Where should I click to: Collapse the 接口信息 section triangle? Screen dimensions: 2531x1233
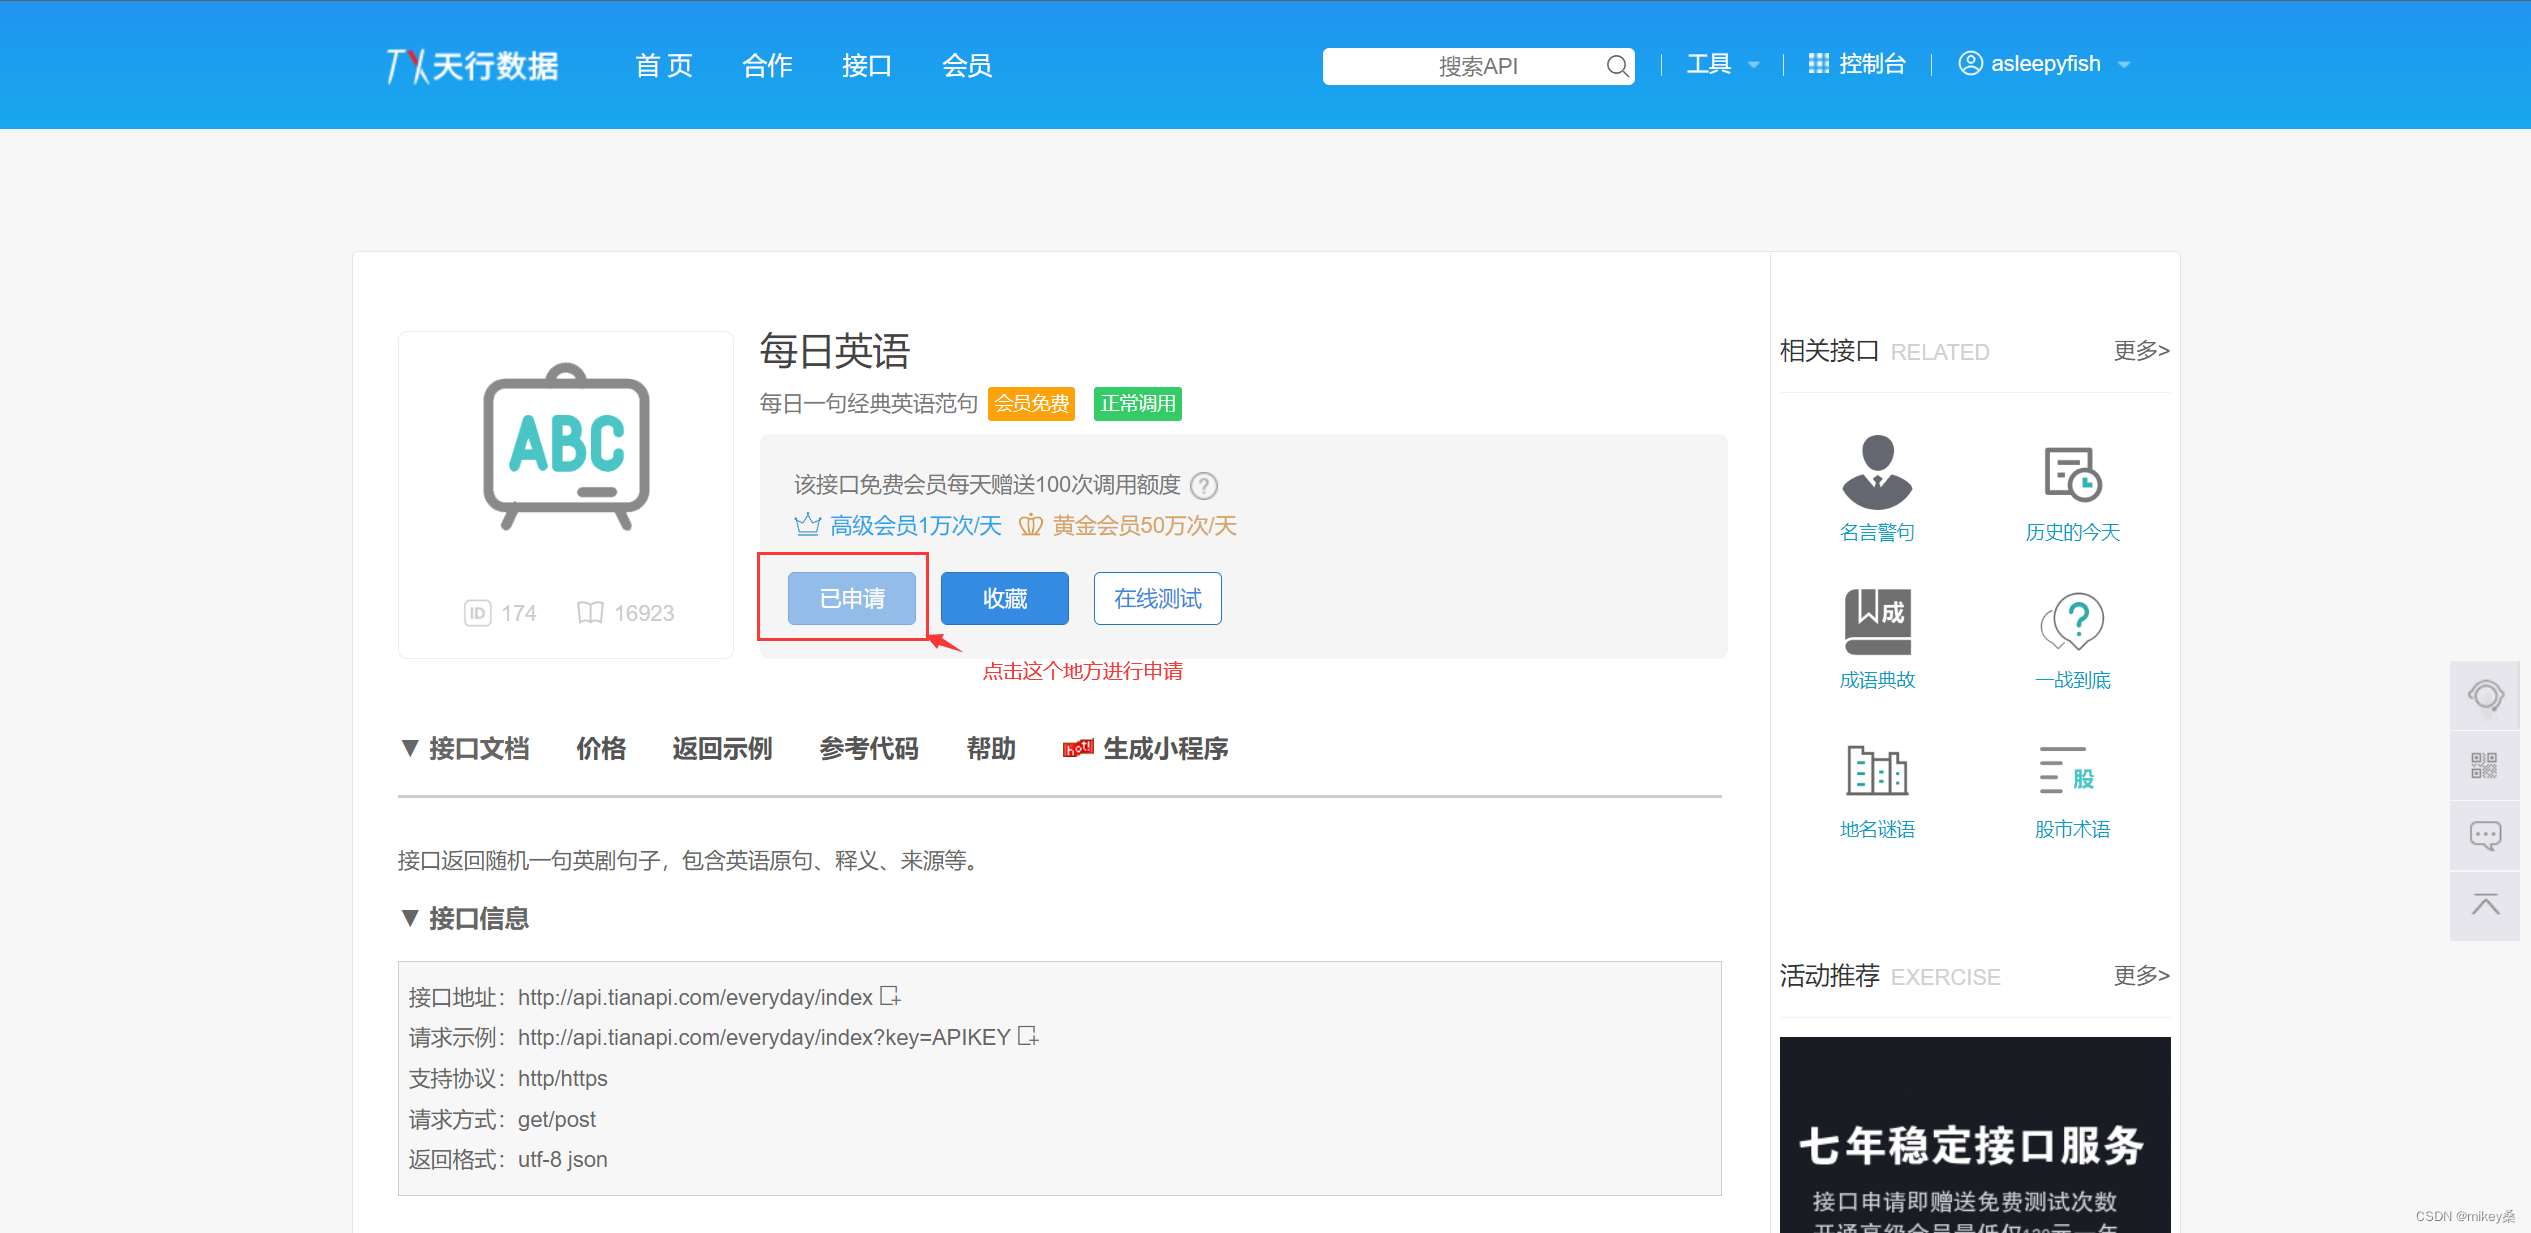(409, 918)
